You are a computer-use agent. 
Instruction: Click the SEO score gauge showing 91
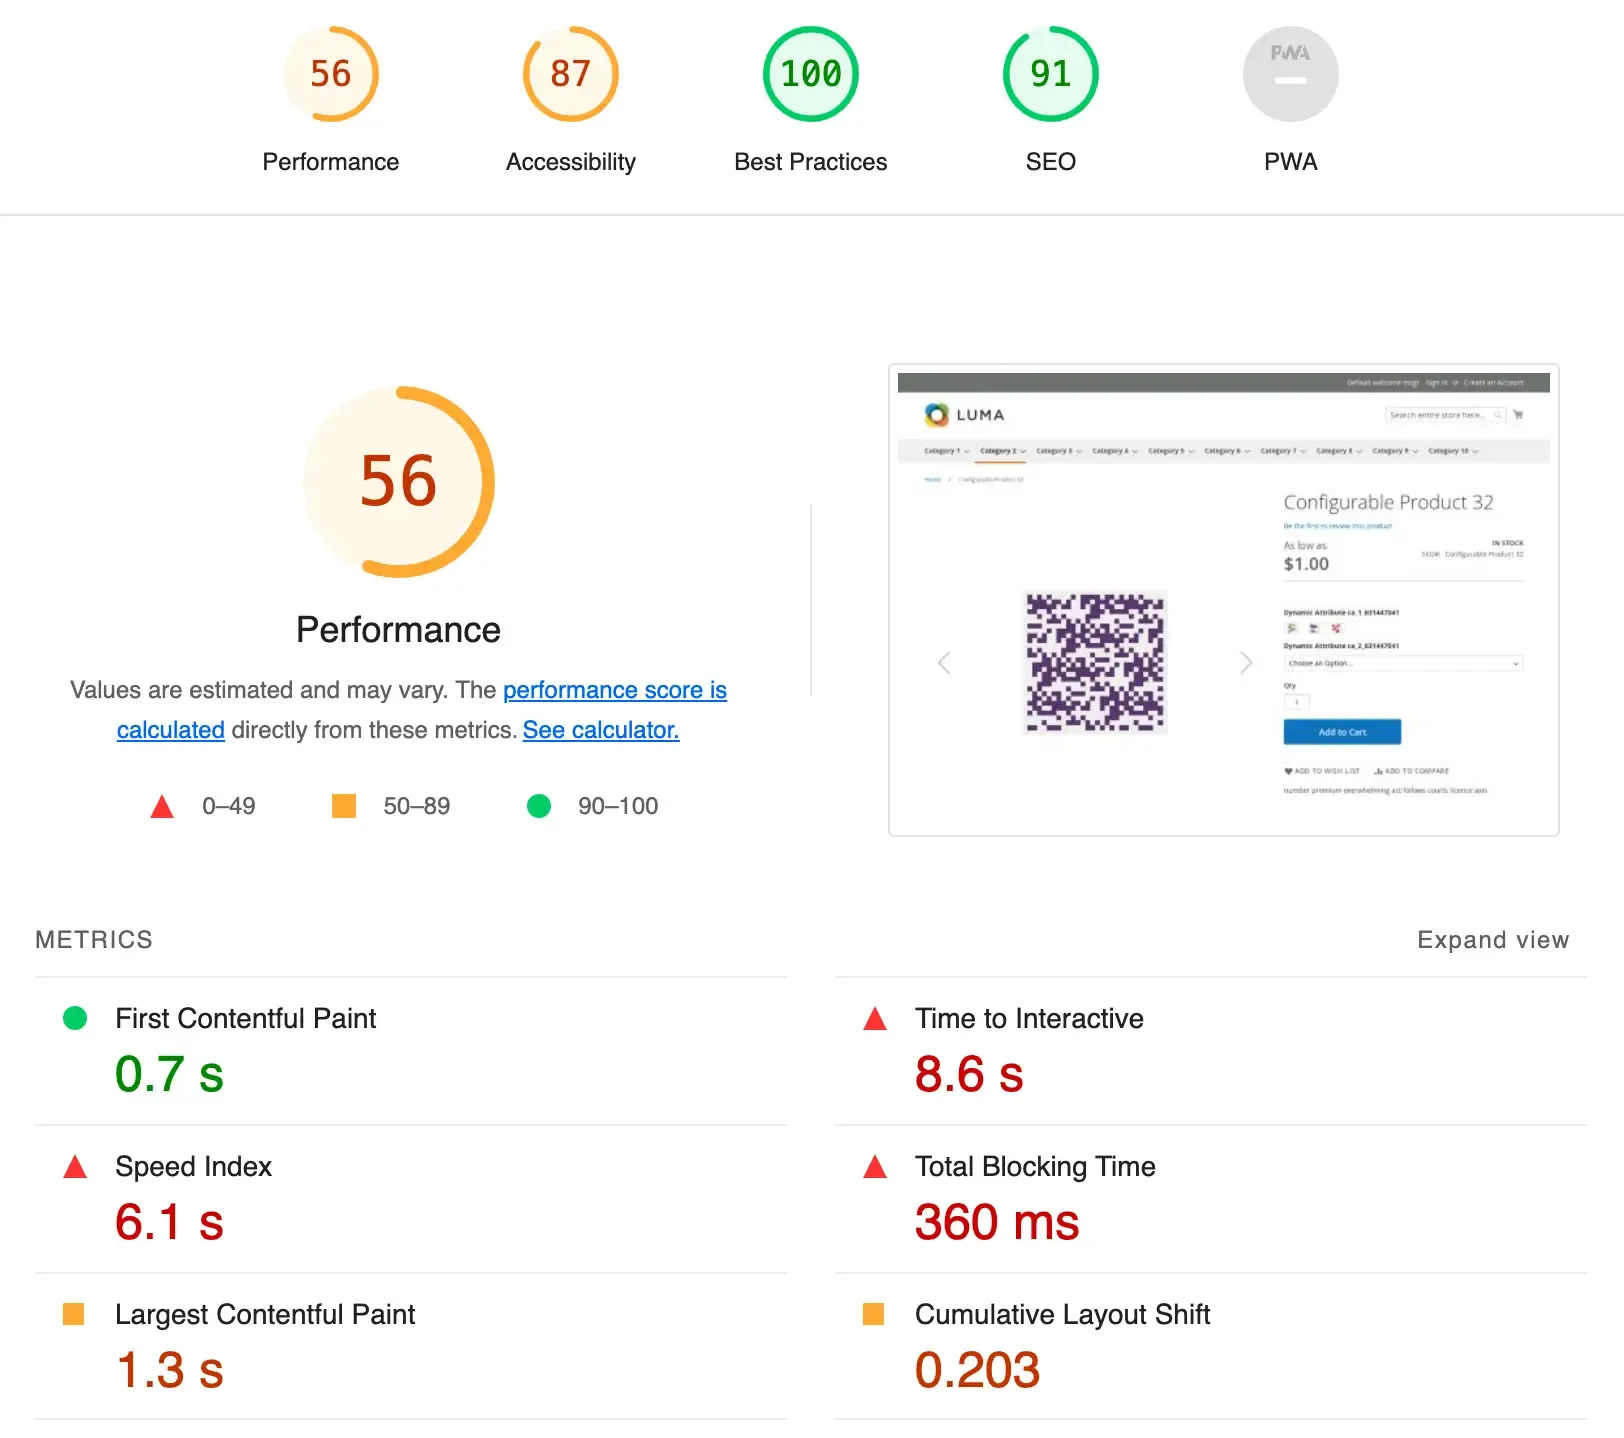click(x=1050, y=74)
